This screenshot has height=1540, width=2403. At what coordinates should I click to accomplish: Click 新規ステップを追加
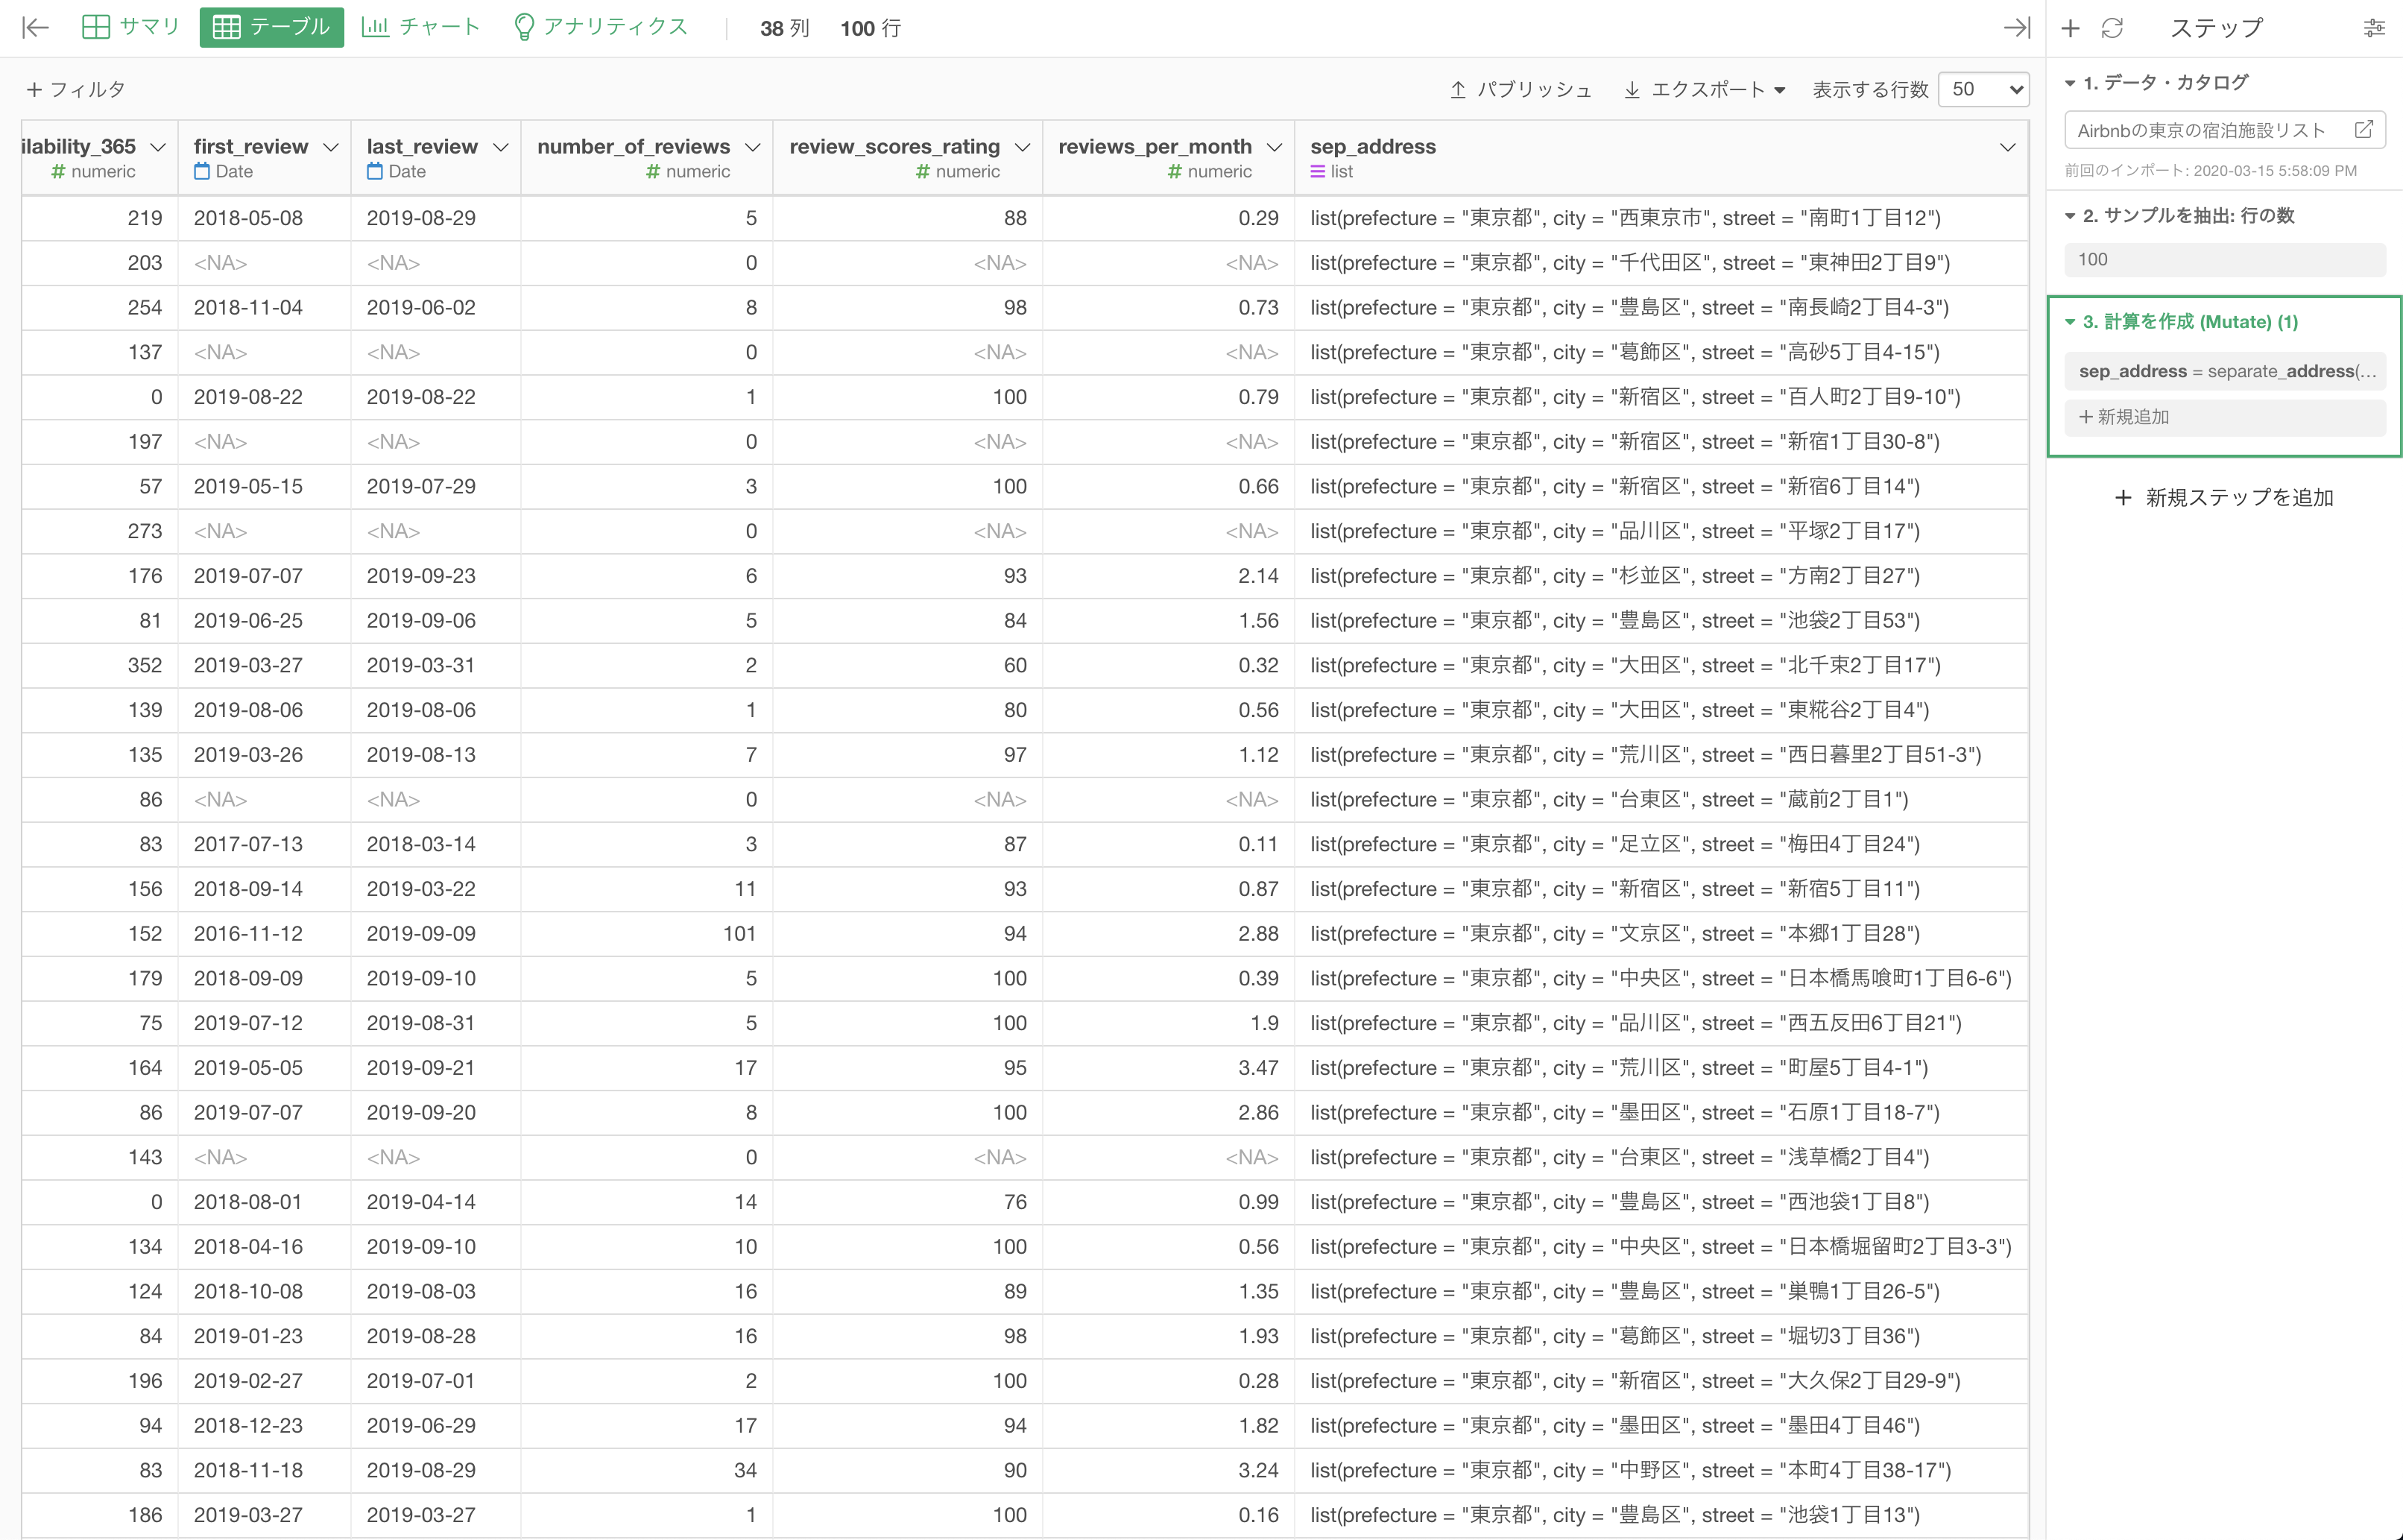(x=2224, y=497)
